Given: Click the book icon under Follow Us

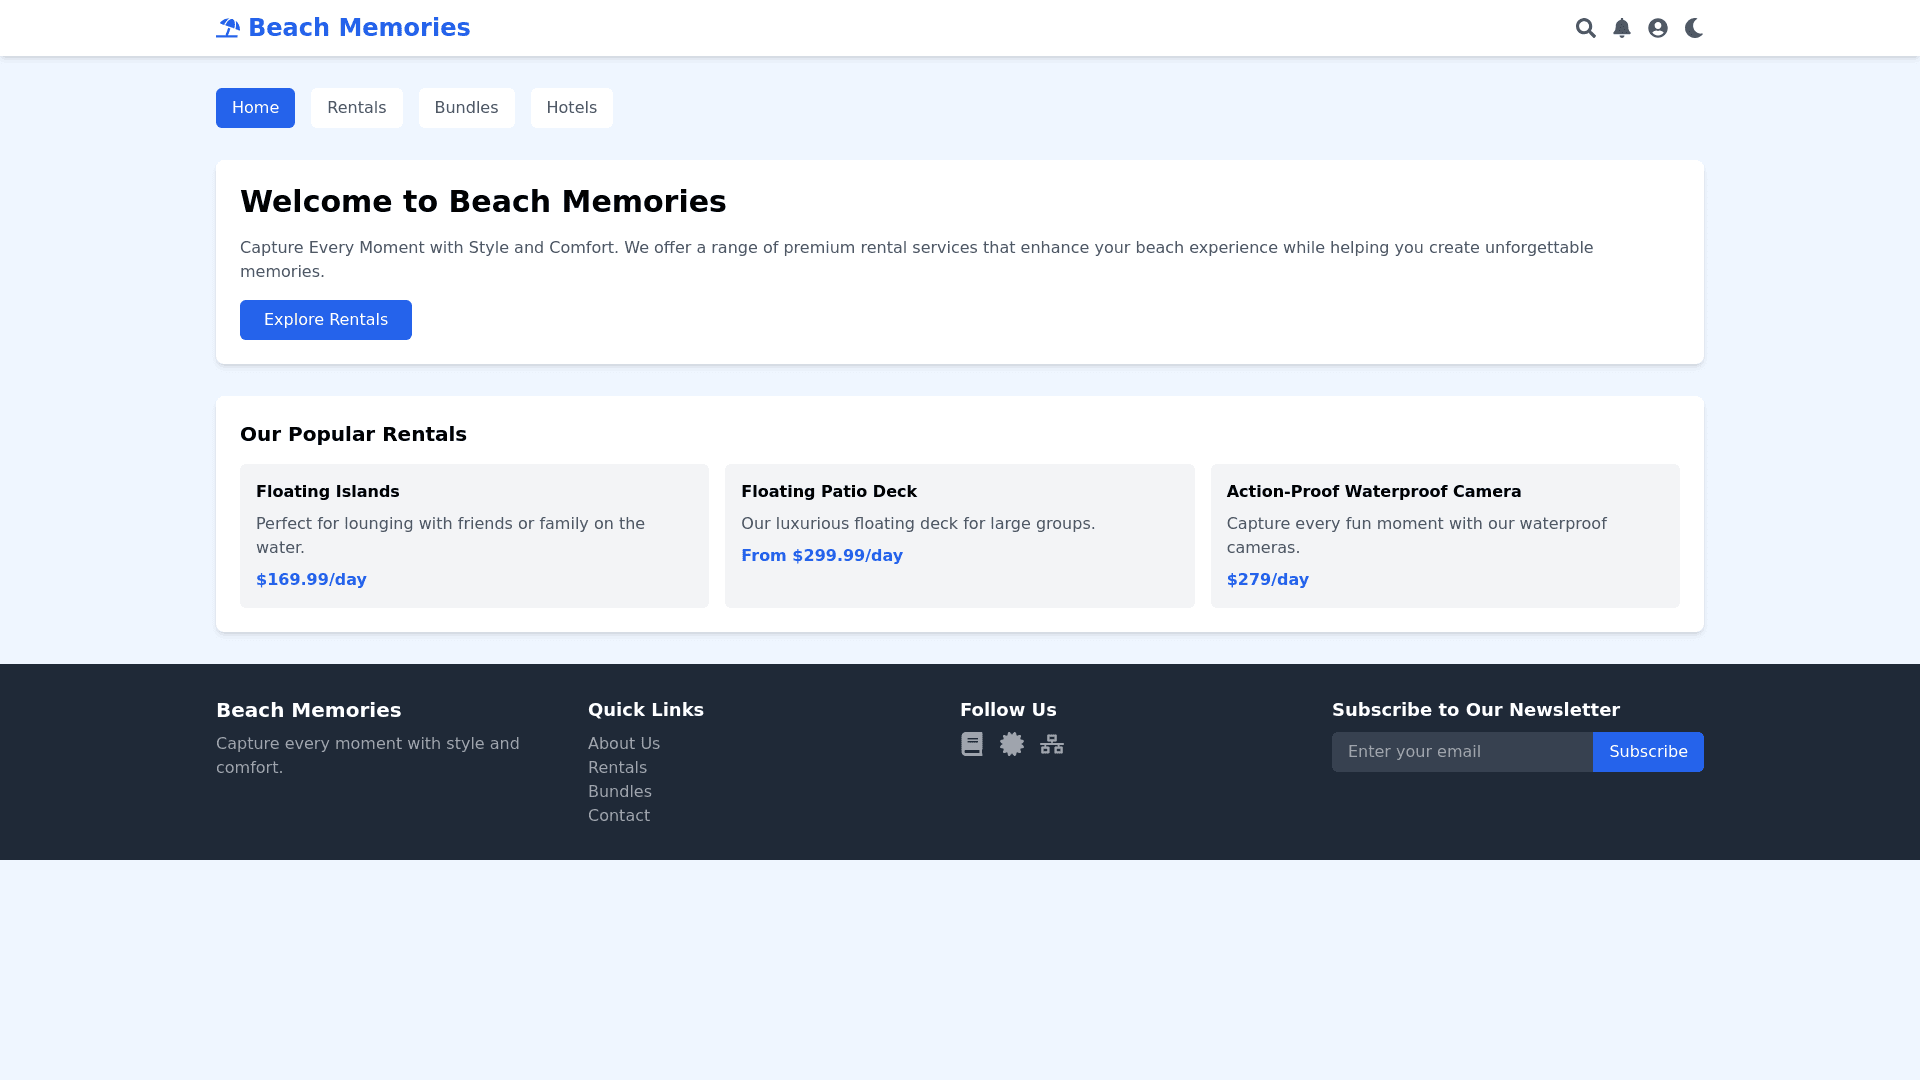Looking at the screenshot, I should 971,744.
